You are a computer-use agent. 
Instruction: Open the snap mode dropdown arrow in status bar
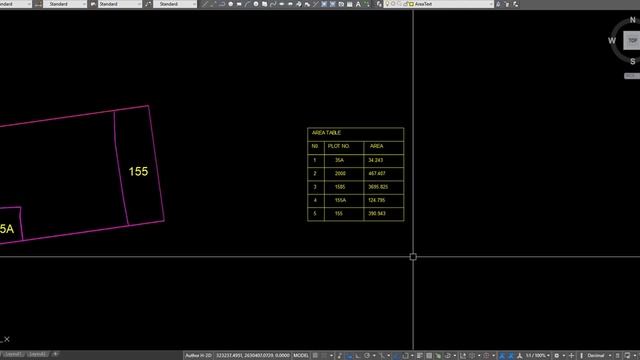pyautogui.click(x=331, y=356)
